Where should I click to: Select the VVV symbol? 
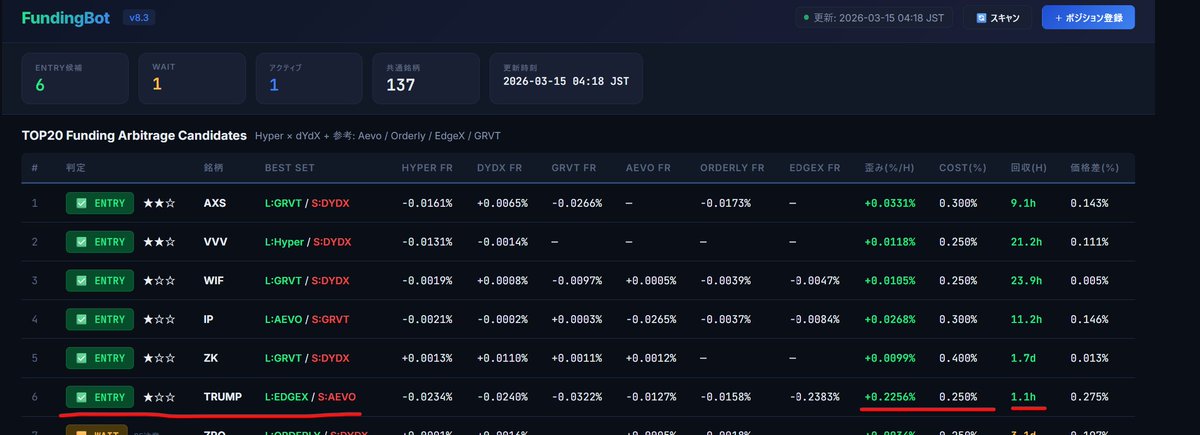(215, 242)
